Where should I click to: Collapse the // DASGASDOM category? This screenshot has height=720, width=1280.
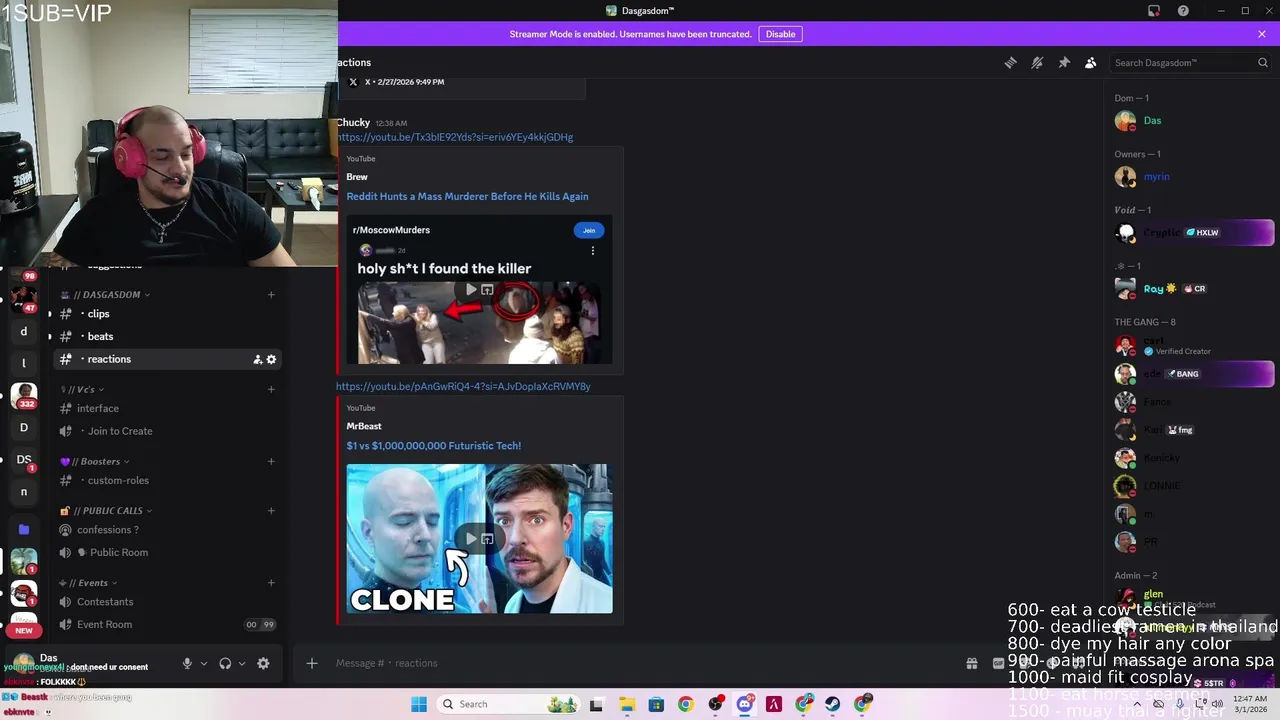tap(105, 295)
